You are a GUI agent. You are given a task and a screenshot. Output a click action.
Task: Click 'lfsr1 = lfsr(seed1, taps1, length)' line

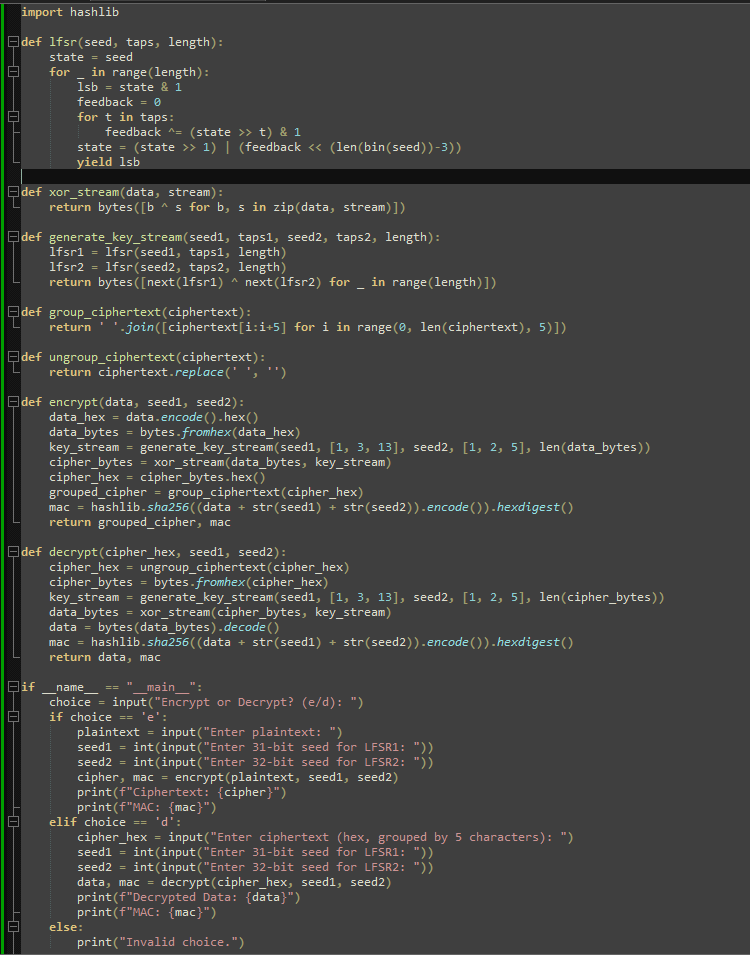pyautogui.click(x=168, y=252)
